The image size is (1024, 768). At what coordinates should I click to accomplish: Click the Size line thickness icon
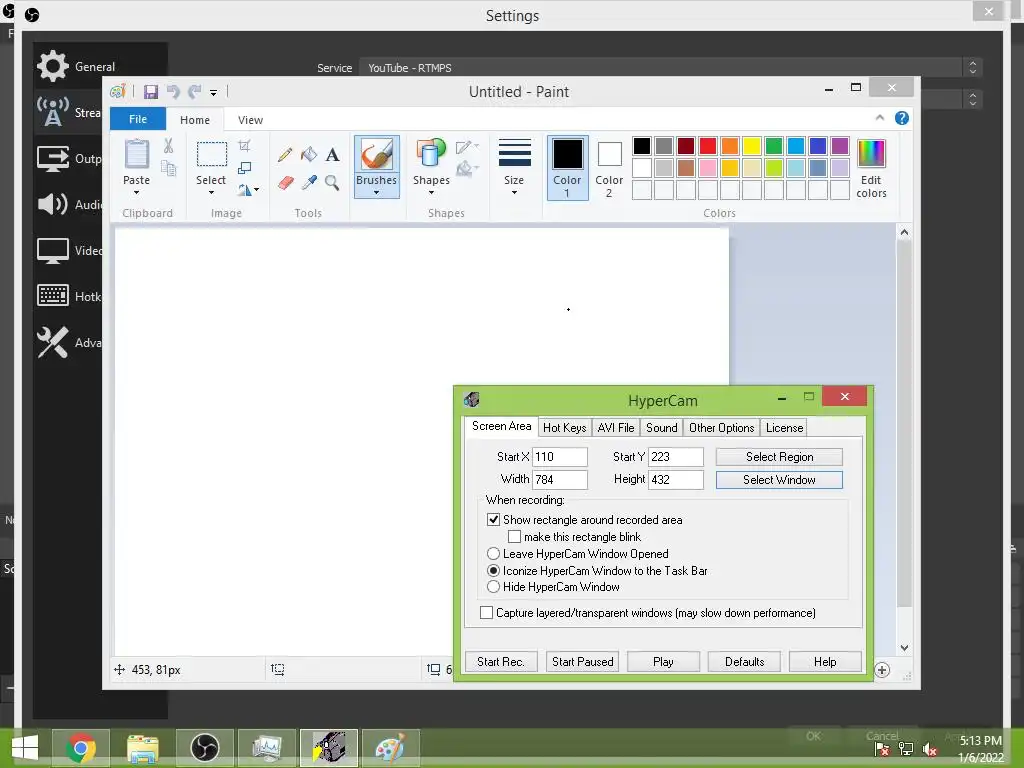point(515,153)
